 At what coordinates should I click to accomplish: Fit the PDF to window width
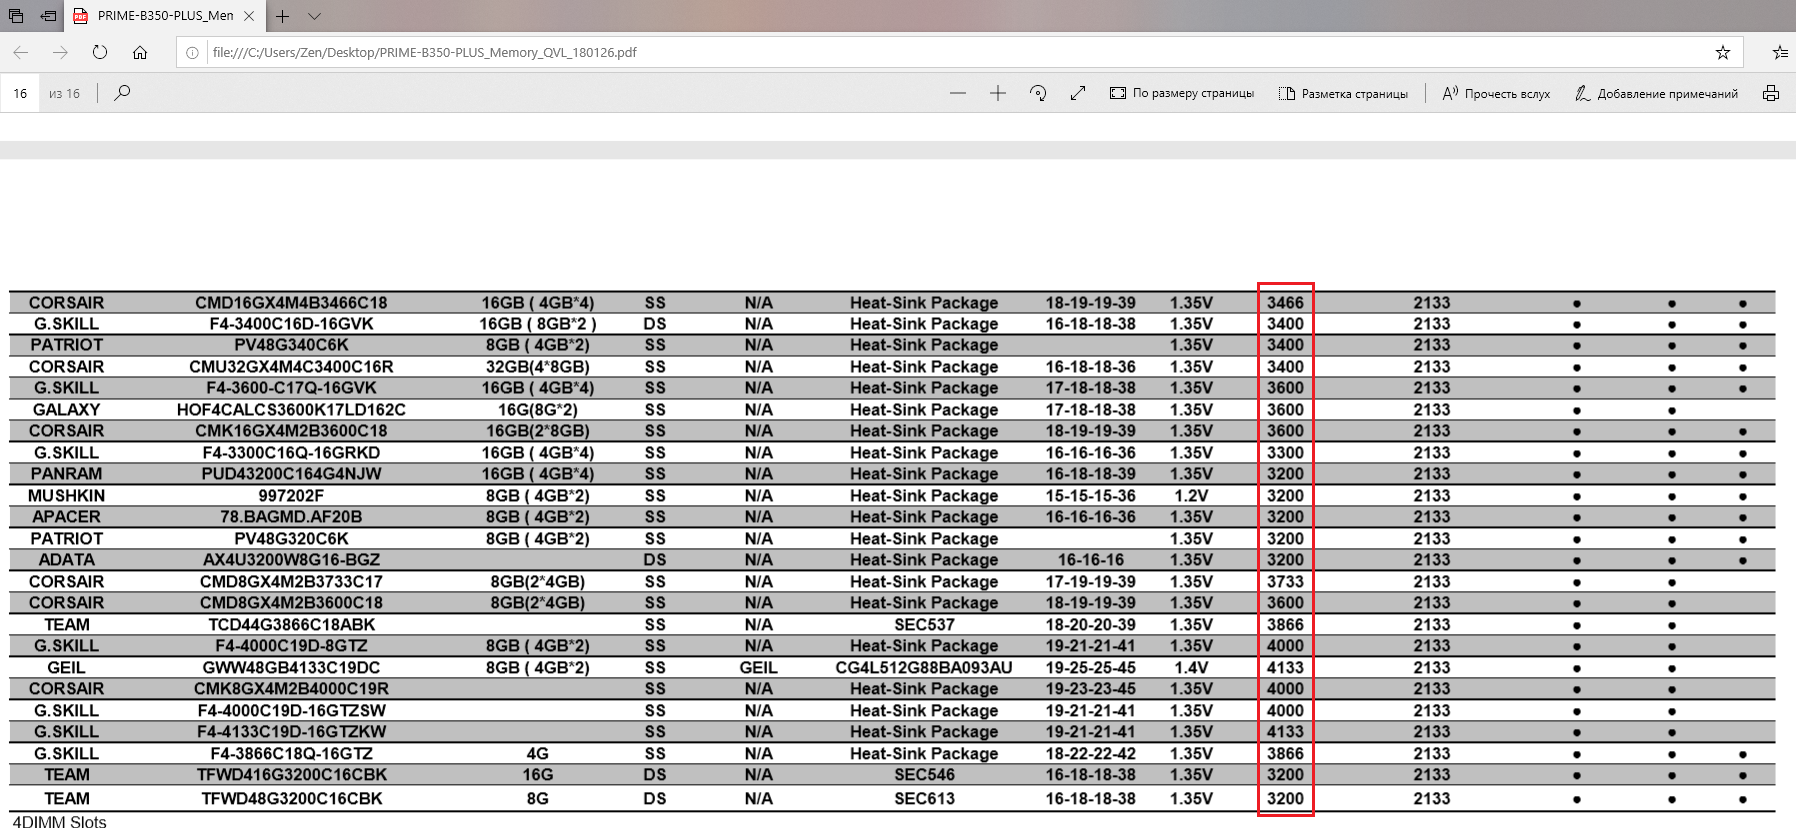[1078, 93]
